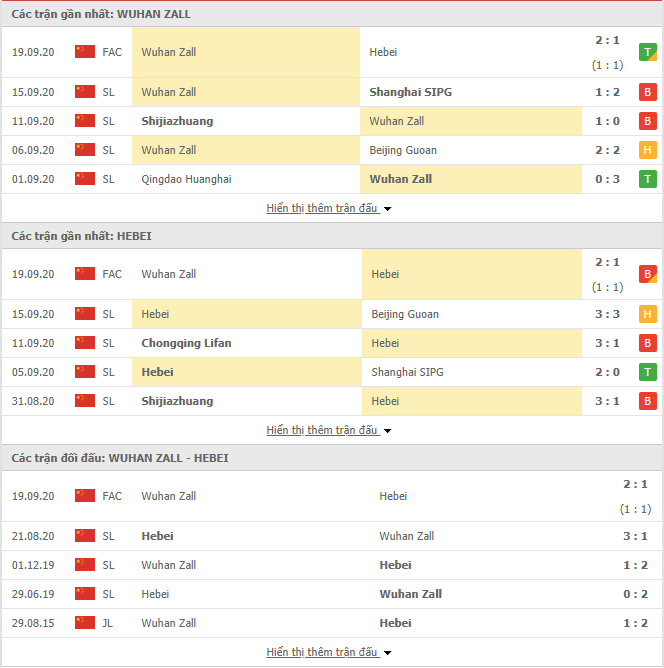Click the red B badge for Chongqing Lifan 3:1 match
This screenshot has width=664, height=668.
pyautogui.click(x=647, y=343)
